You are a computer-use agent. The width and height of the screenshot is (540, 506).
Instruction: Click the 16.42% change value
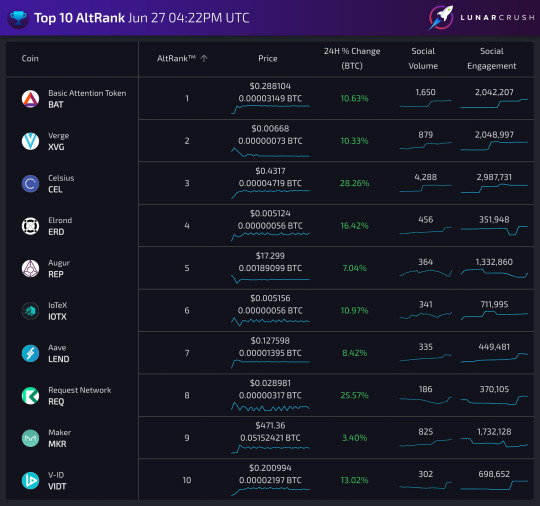354,226
